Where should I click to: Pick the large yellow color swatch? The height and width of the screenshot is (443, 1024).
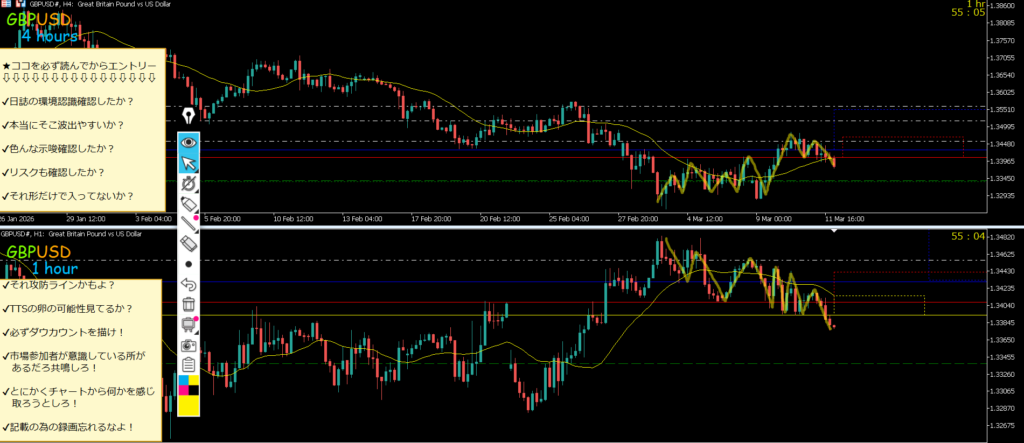[188, 404]
